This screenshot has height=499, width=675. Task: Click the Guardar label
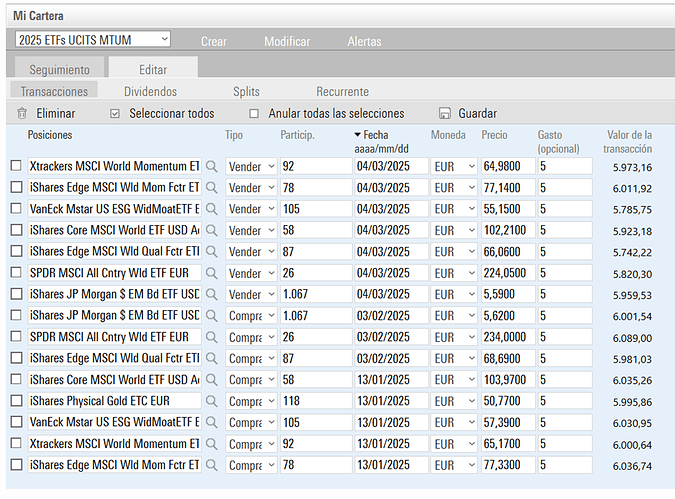(477, 113)
